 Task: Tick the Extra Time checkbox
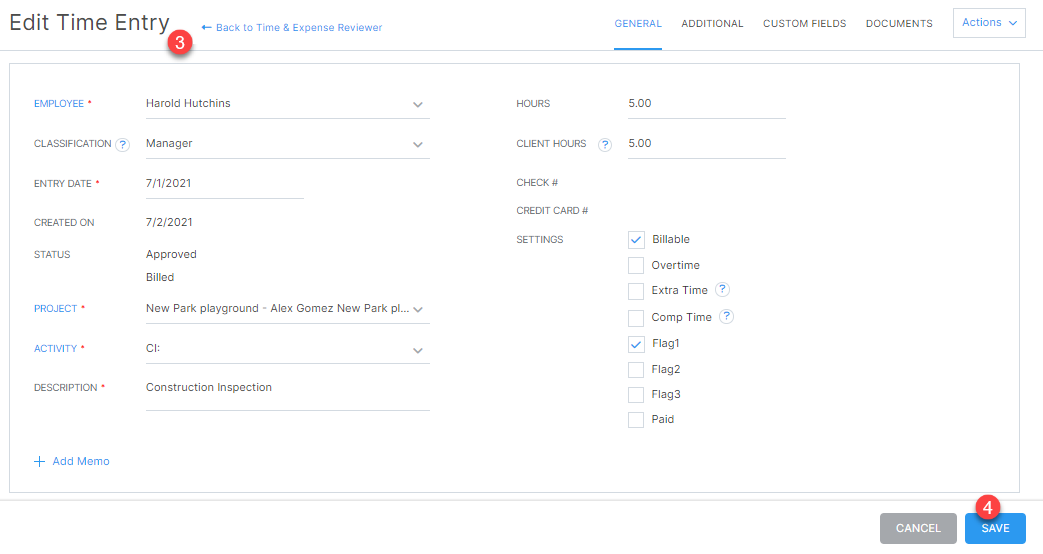[x=636, y=291]
